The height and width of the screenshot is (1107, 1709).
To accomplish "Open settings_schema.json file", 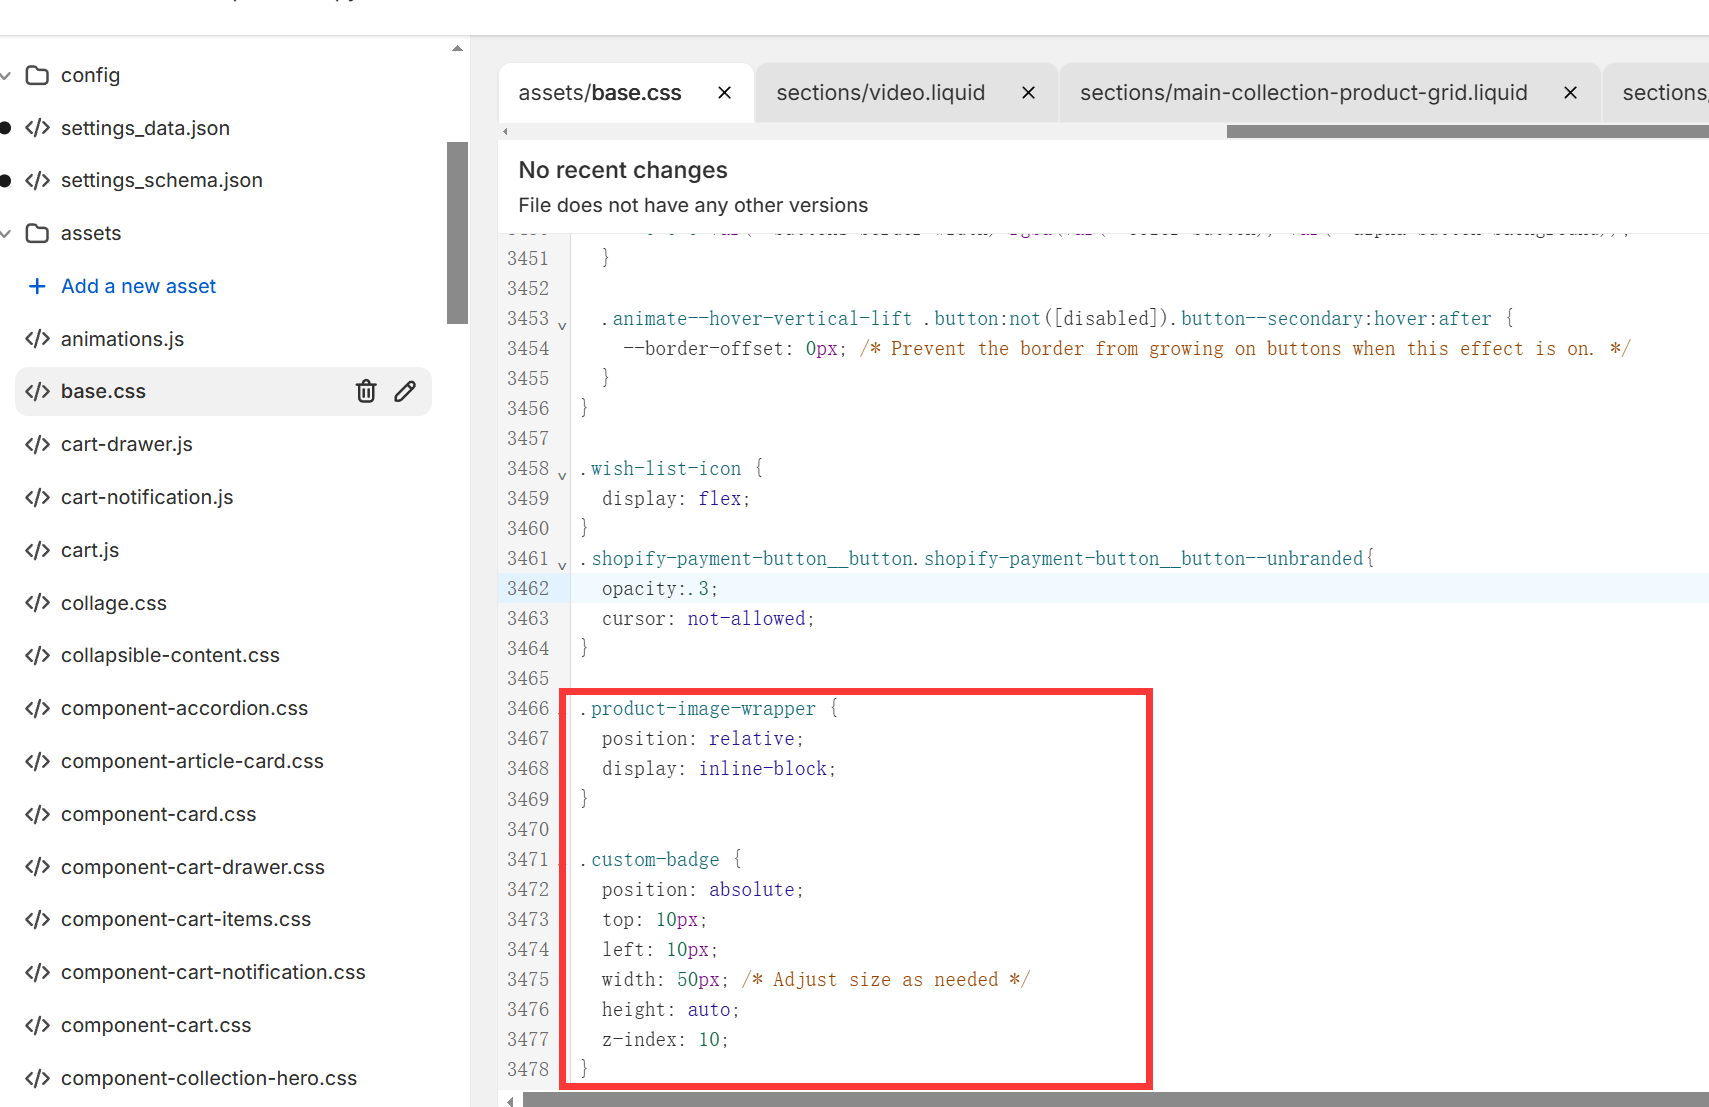I will [x=162, y=180].
